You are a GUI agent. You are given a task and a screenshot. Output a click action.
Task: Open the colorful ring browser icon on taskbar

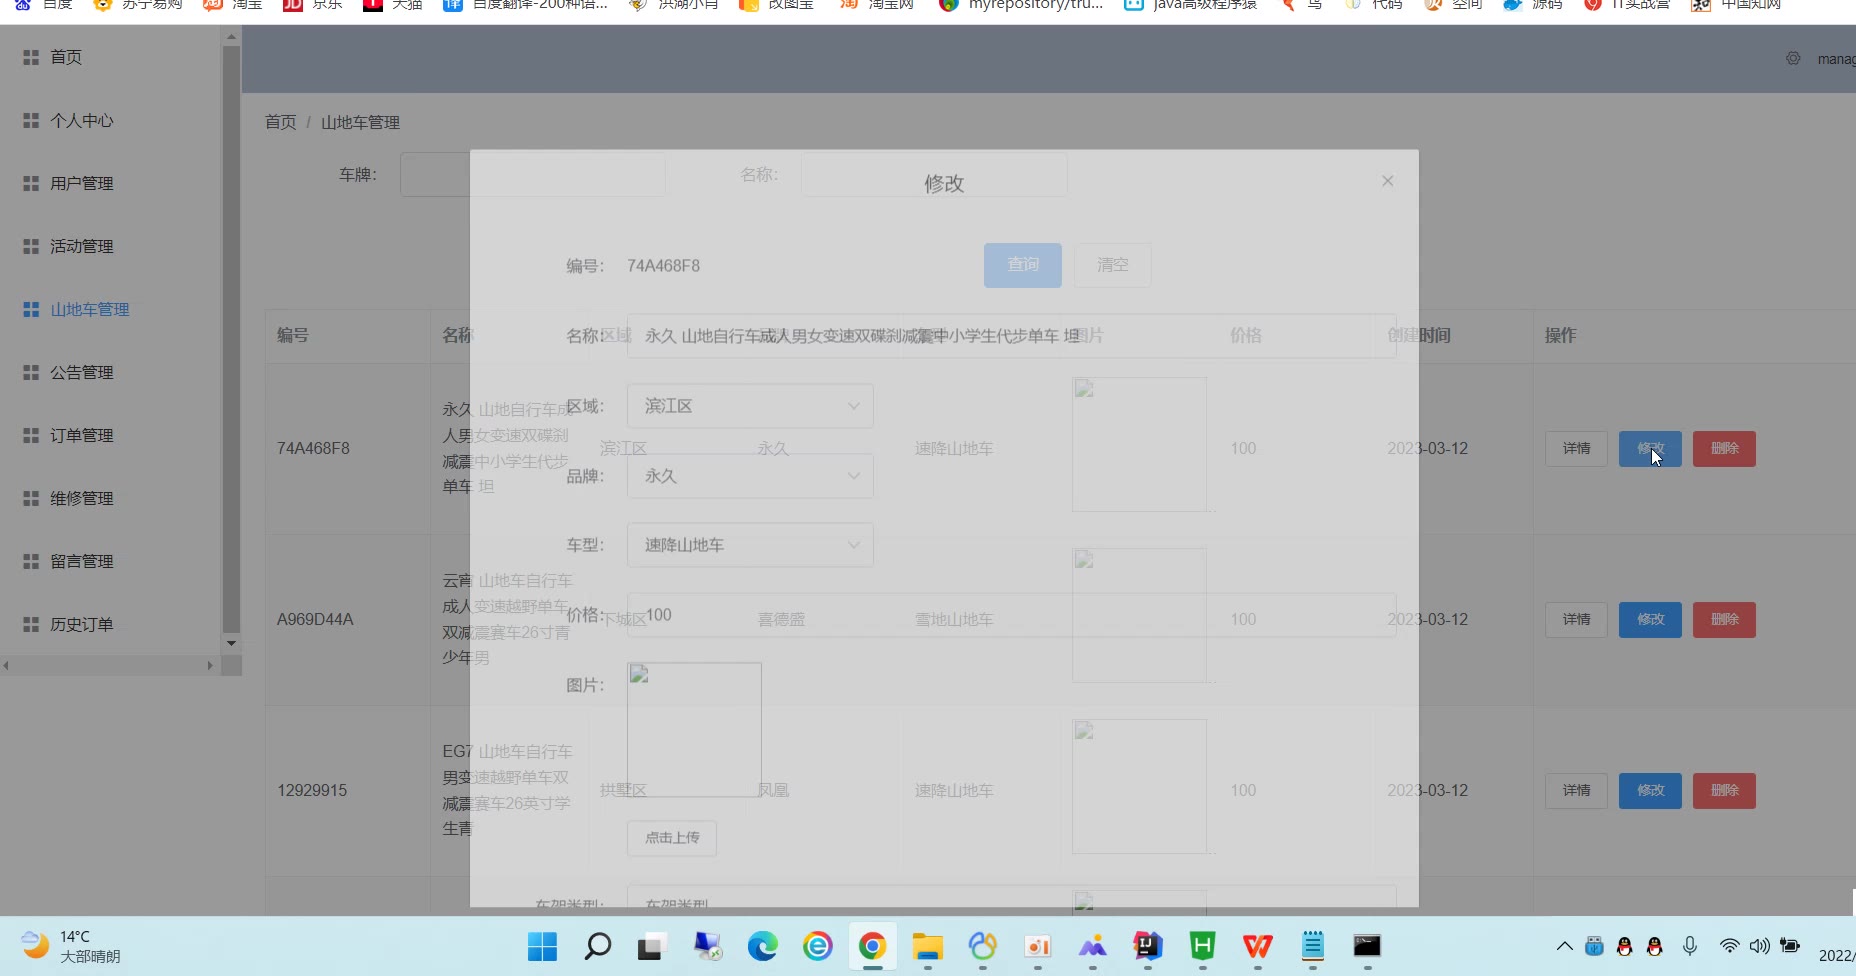(x=982, y=946)
